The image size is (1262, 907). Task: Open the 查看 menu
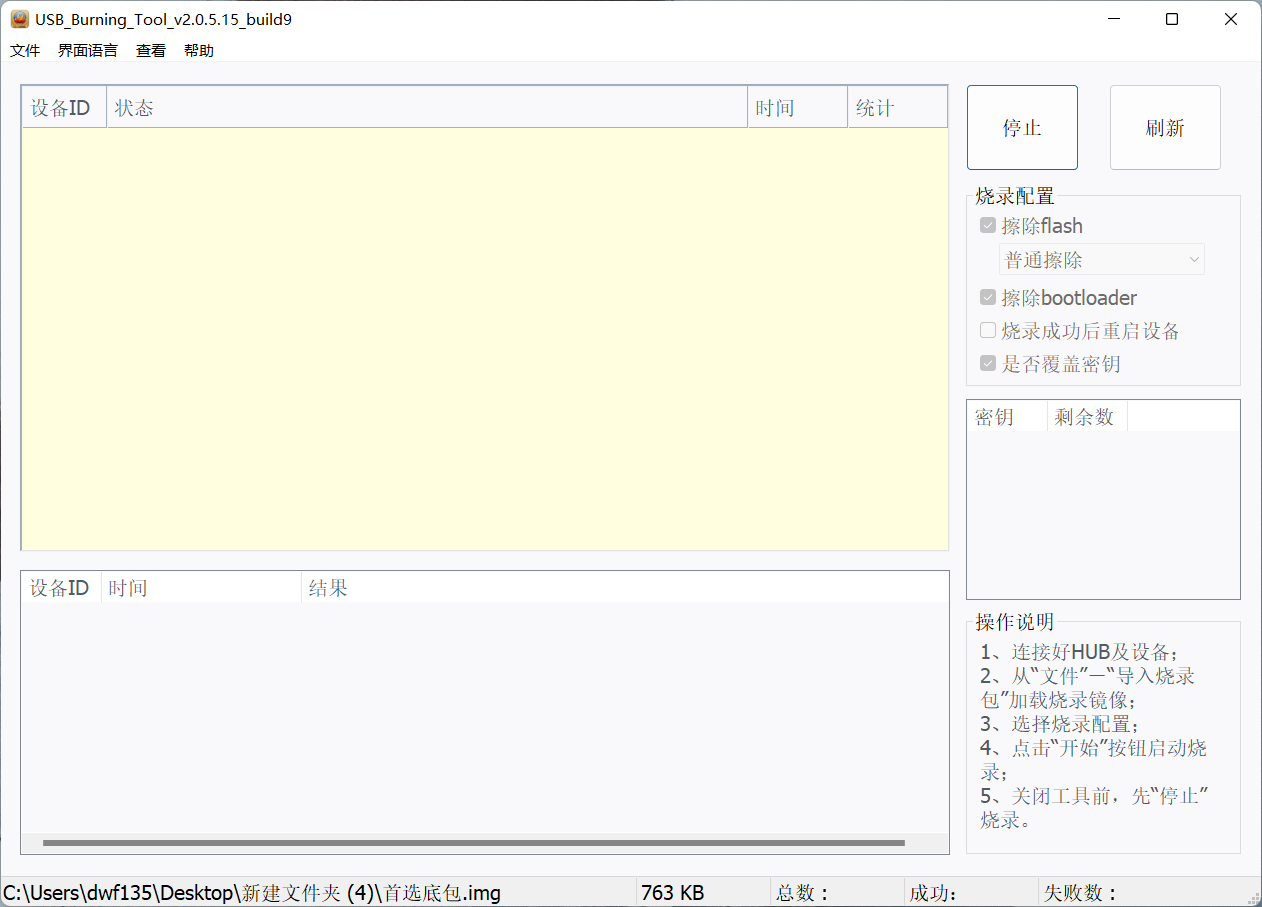(151, 51)
